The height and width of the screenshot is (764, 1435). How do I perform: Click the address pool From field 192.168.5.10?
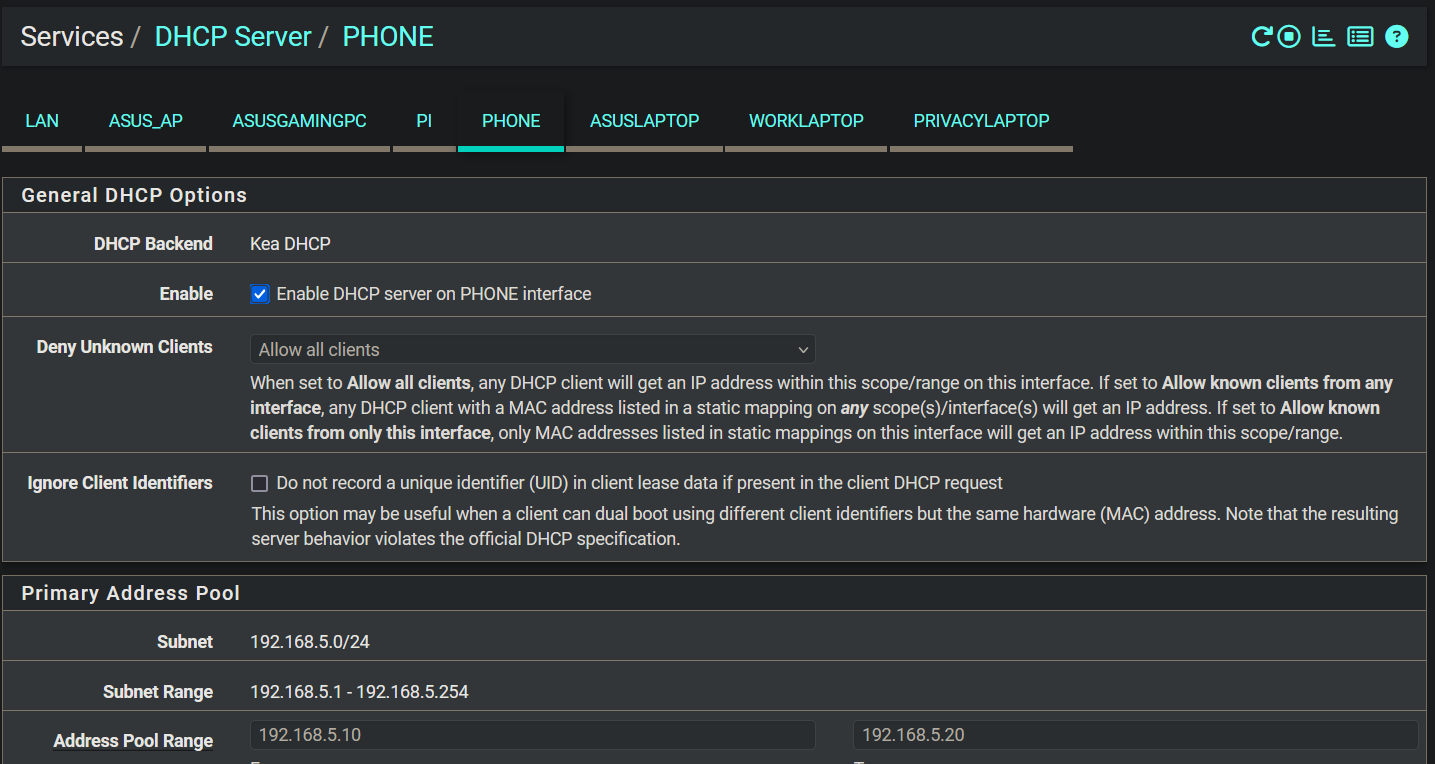click(532, 735)
